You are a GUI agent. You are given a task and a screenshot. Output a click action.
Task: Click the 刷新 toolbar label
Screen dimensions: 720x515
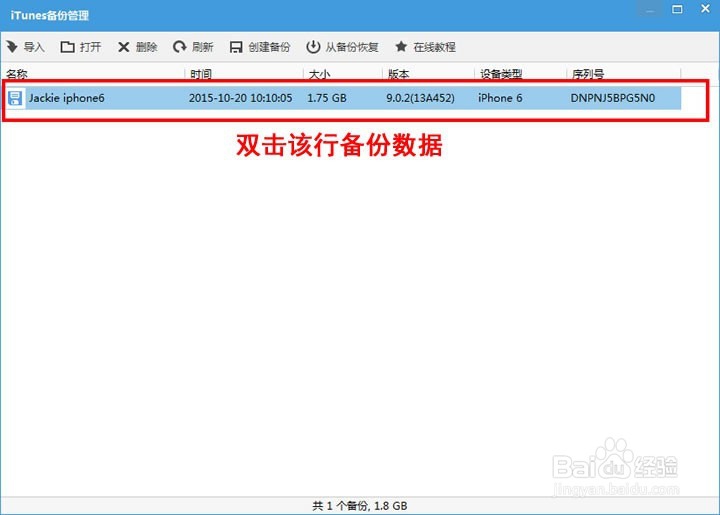point(202,47)
